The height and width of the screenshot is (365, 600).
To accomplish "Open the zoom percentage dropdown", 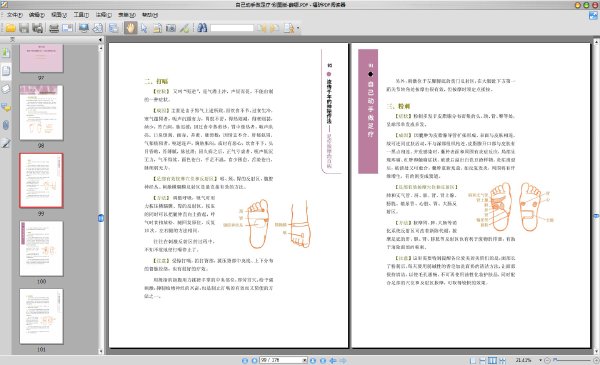I will tap(540, 360).
